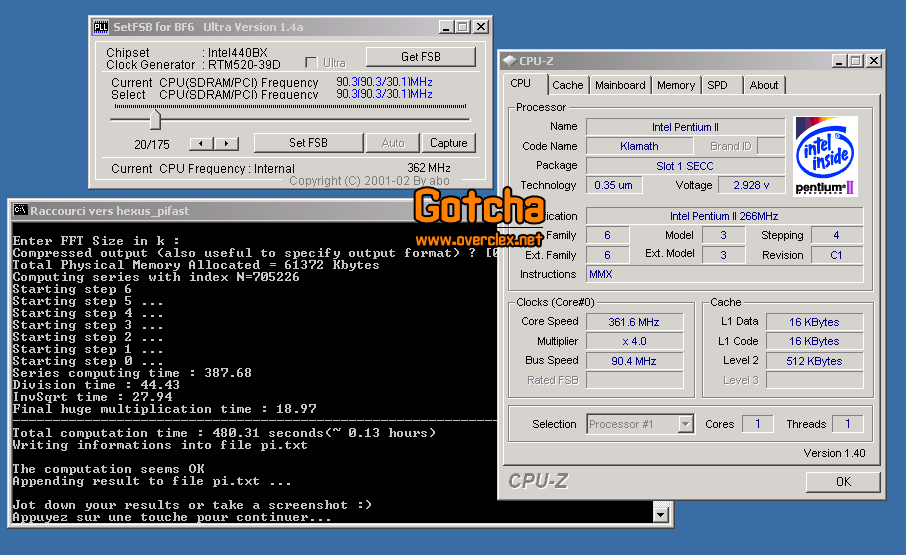The height and width of the screenshot is (555, 906).
Task: Click the Cores count field
Action: coord(758,424)
